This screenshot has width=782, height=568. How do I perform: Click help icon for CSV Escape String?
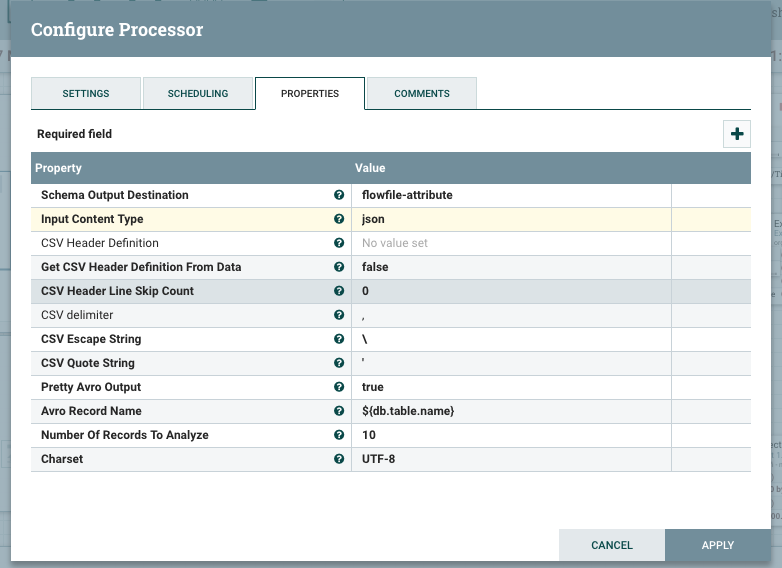pos(339,339)
